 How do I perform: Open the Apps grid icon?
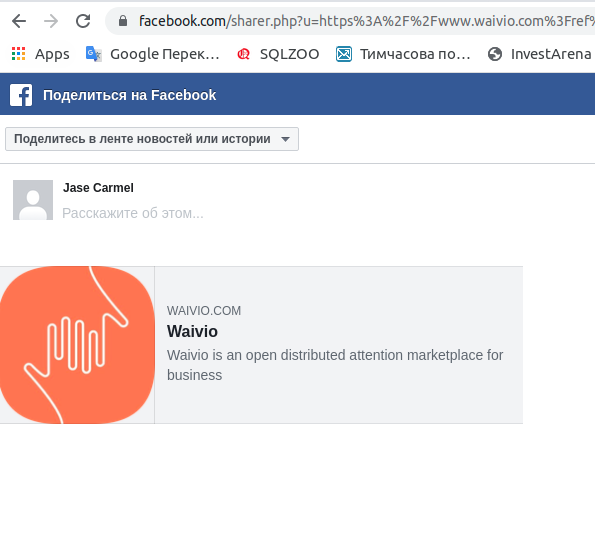(18, 54)
